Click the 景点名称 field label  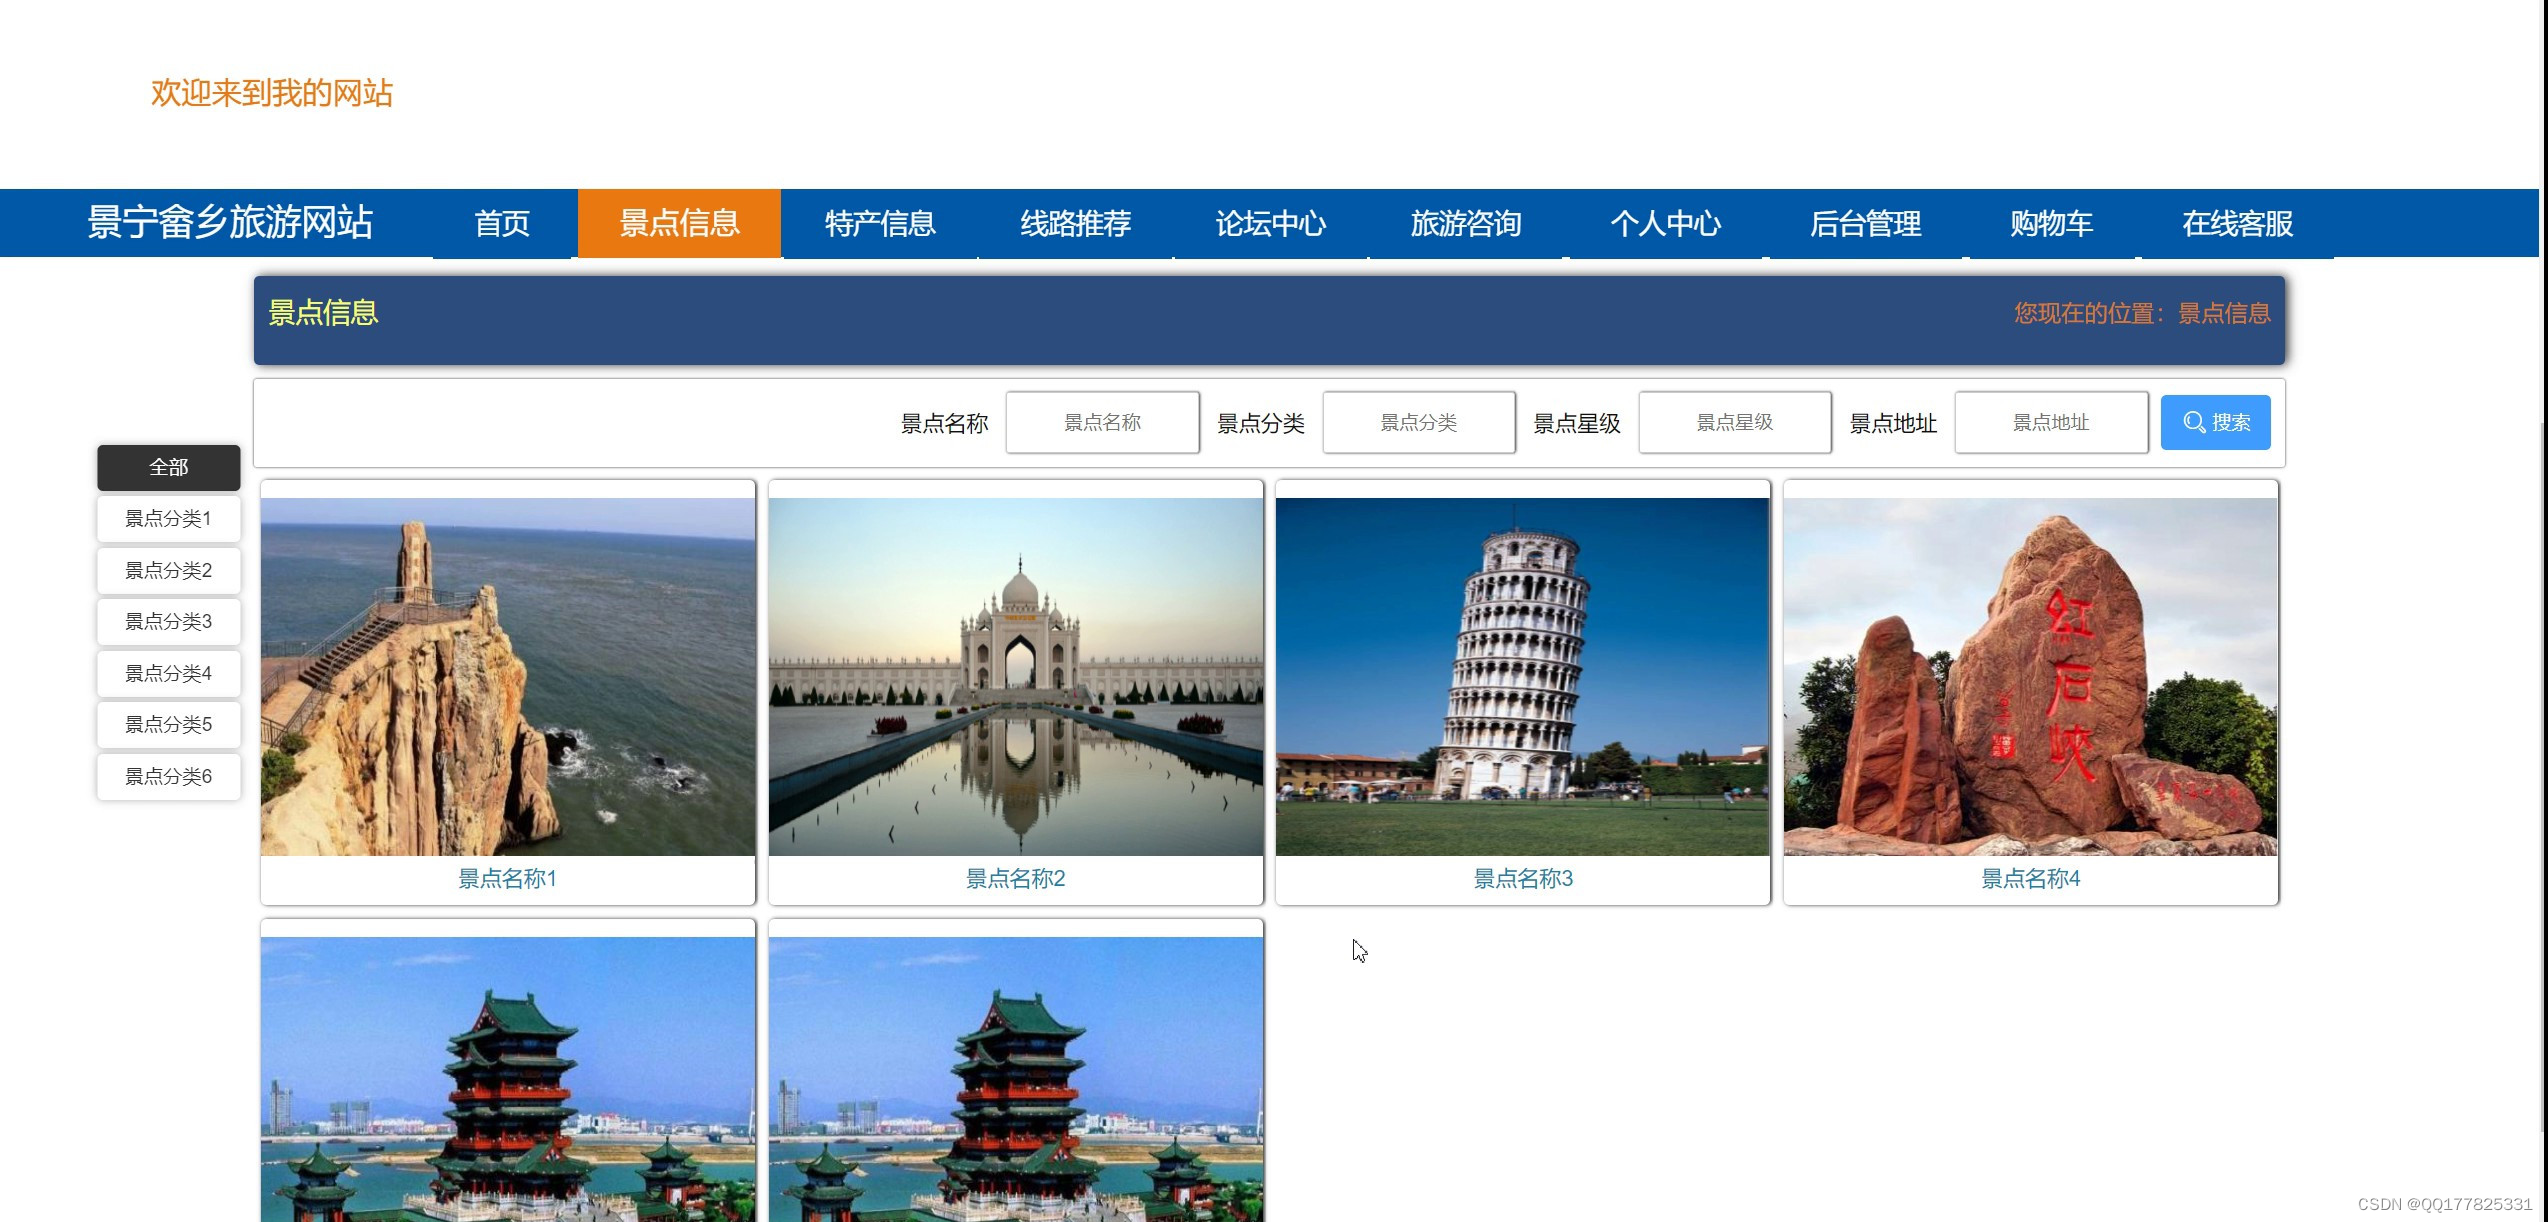[x=945, y=424]
